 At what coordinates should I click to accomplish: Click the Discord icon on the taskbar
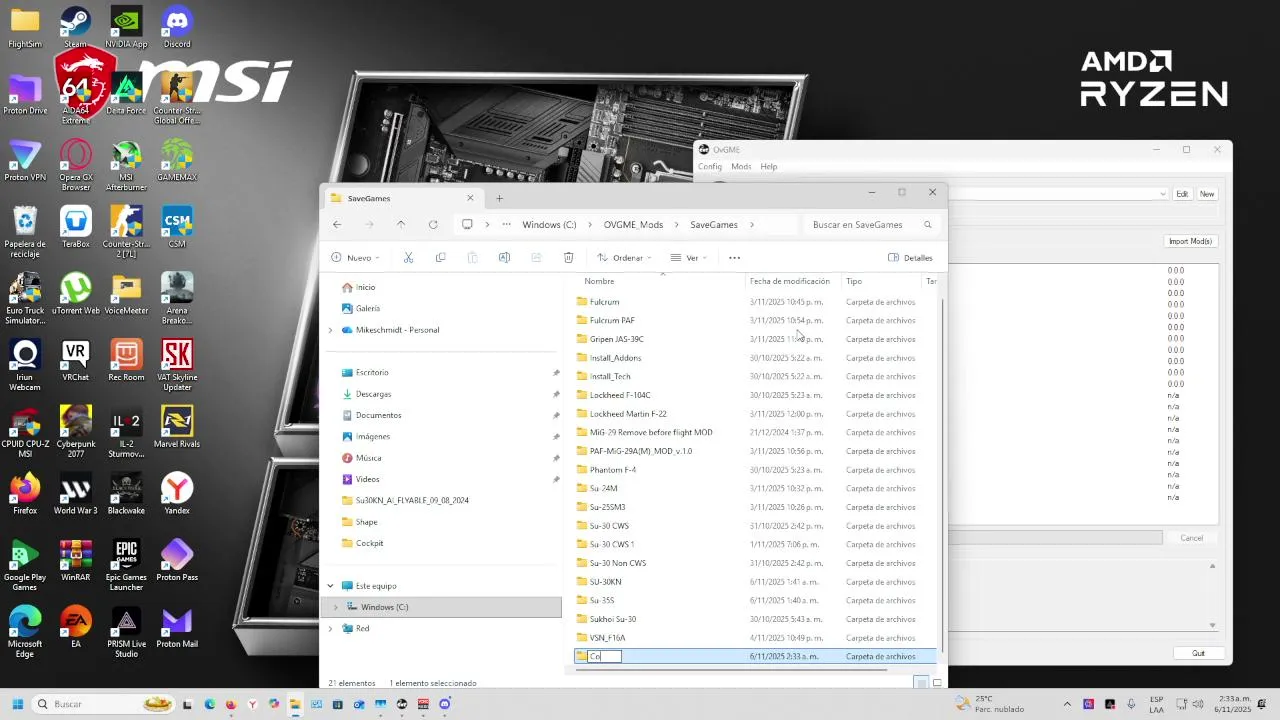[x=445, y=704]
